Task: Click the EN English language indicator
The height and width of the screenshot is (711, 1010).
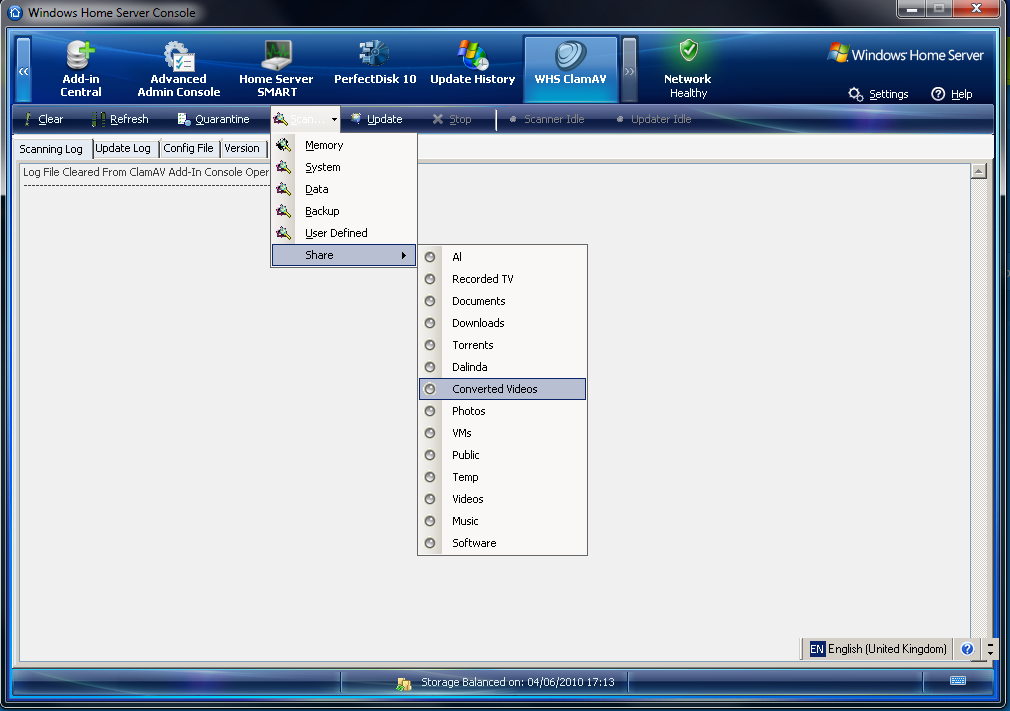Action: pyautogui.click(x=817, y=649)
